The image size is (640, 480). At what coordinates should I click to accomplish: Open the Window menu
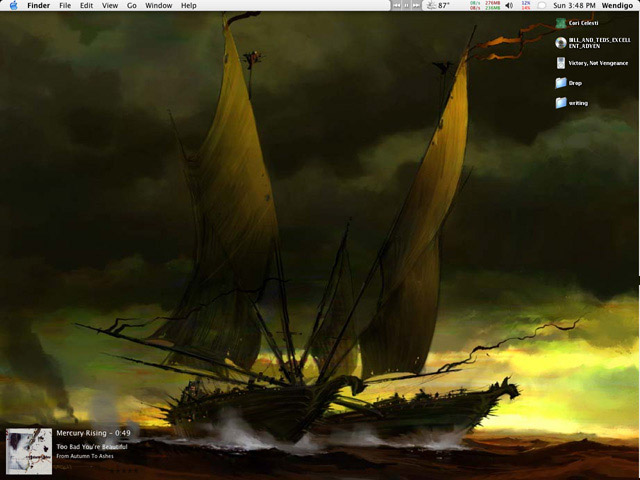[x=158, y=5]
